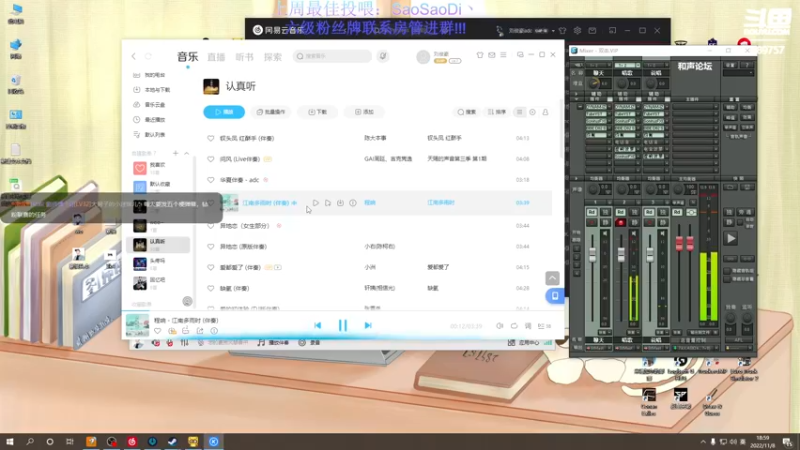Image resolution: width=800 pixels, height=450 pixels.
Task: Show hidden icons in the Windows system tray
Action: pos(703,442)
